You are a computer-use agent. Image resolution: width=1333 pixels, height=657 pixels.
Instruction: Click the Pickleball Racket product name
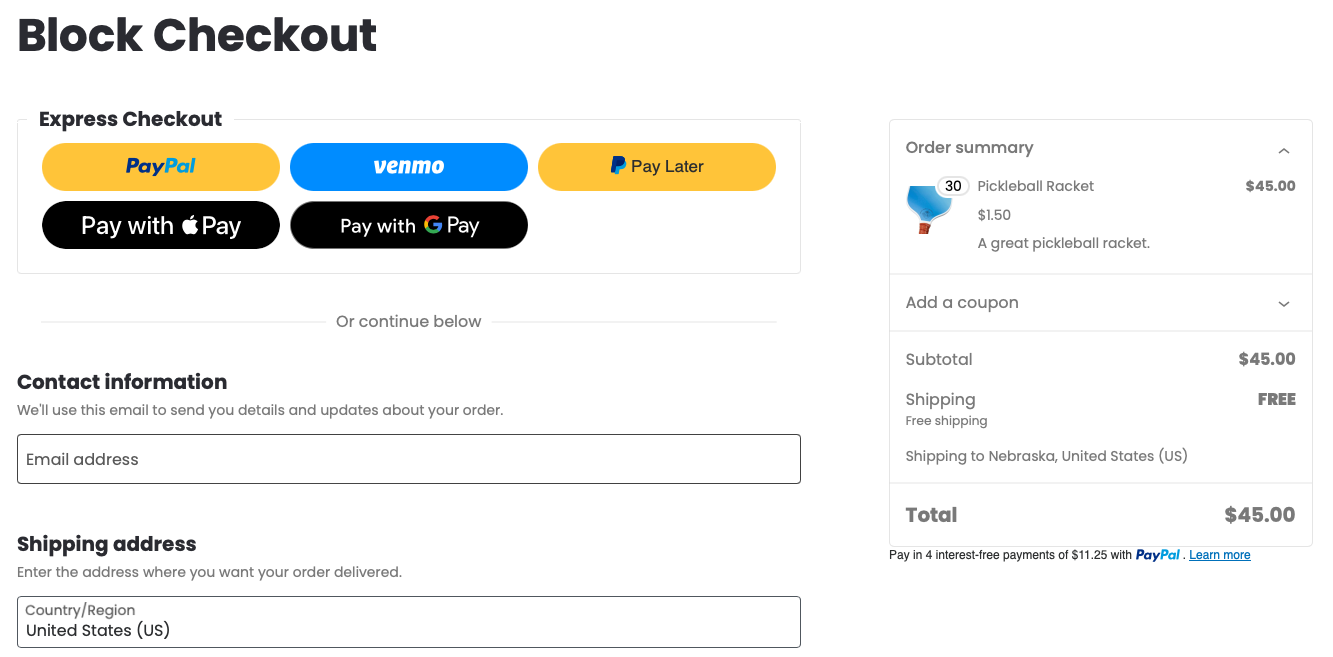1035,186
